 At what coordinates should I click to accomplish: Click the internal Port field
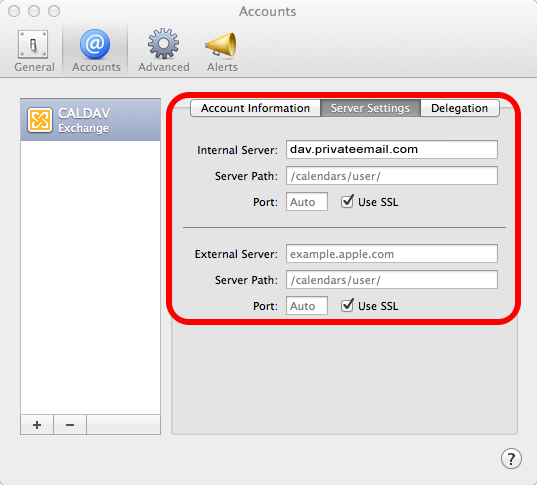click(307, 202)
